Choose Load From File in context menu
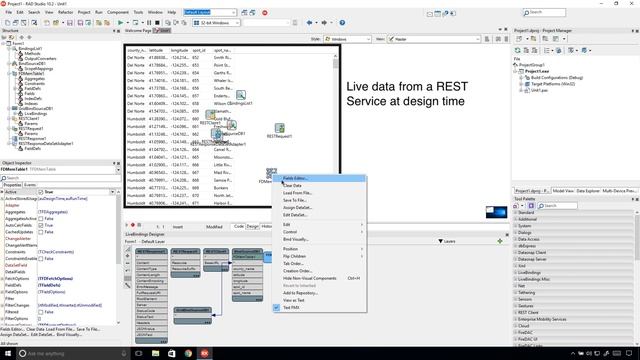The width and height of the screenshot is (640, 360). pyautogui.click(x=319, y=193)
